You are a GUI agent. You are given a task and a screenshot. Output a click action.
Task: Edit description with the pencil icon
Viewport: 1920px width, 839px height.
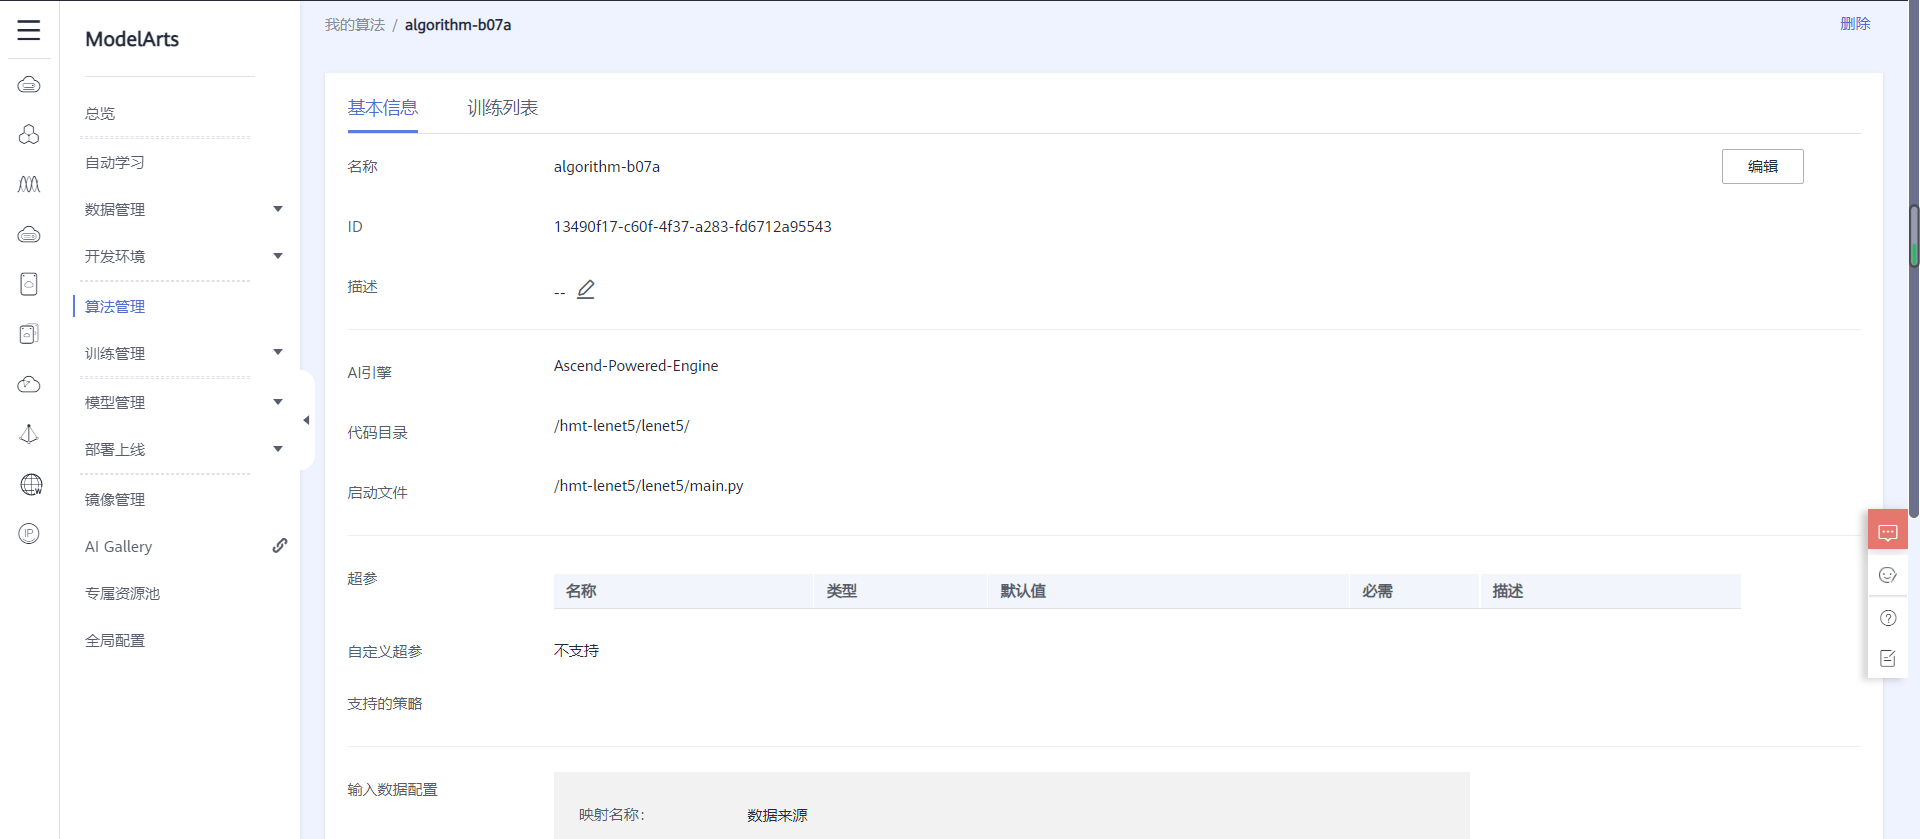[586, 289]
